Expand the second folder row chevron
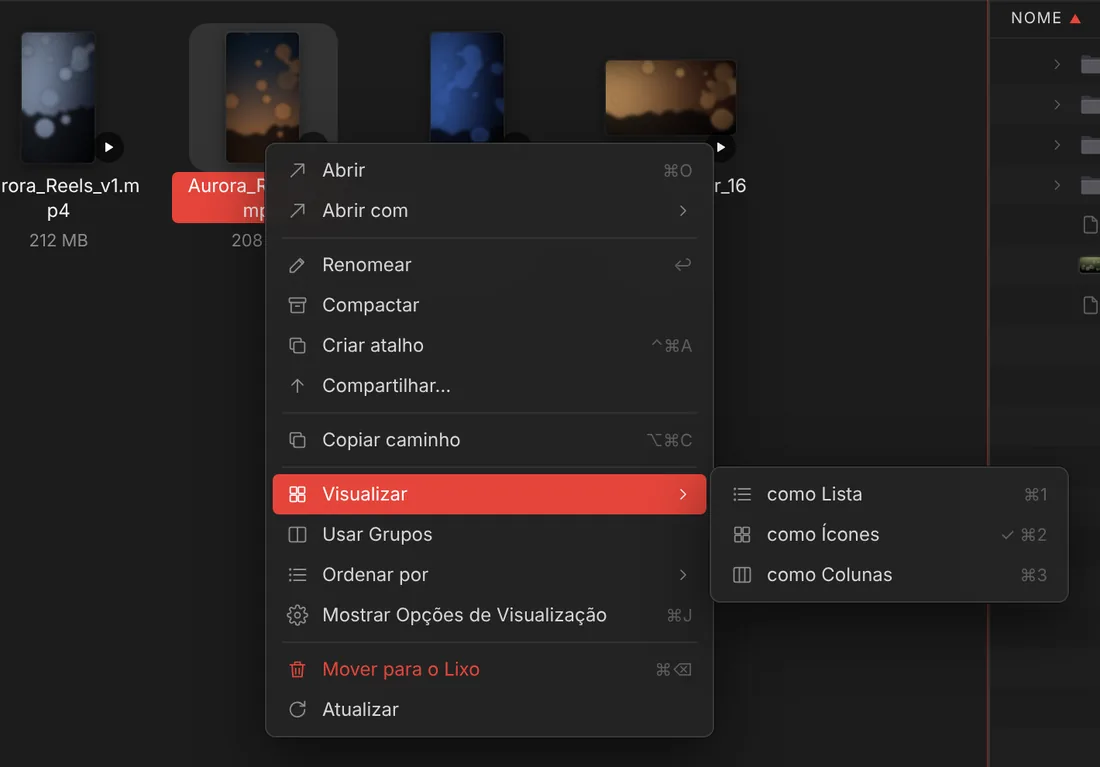Image resolution: width=1100 pixels, height=767 pixels. pos(1057,105)
